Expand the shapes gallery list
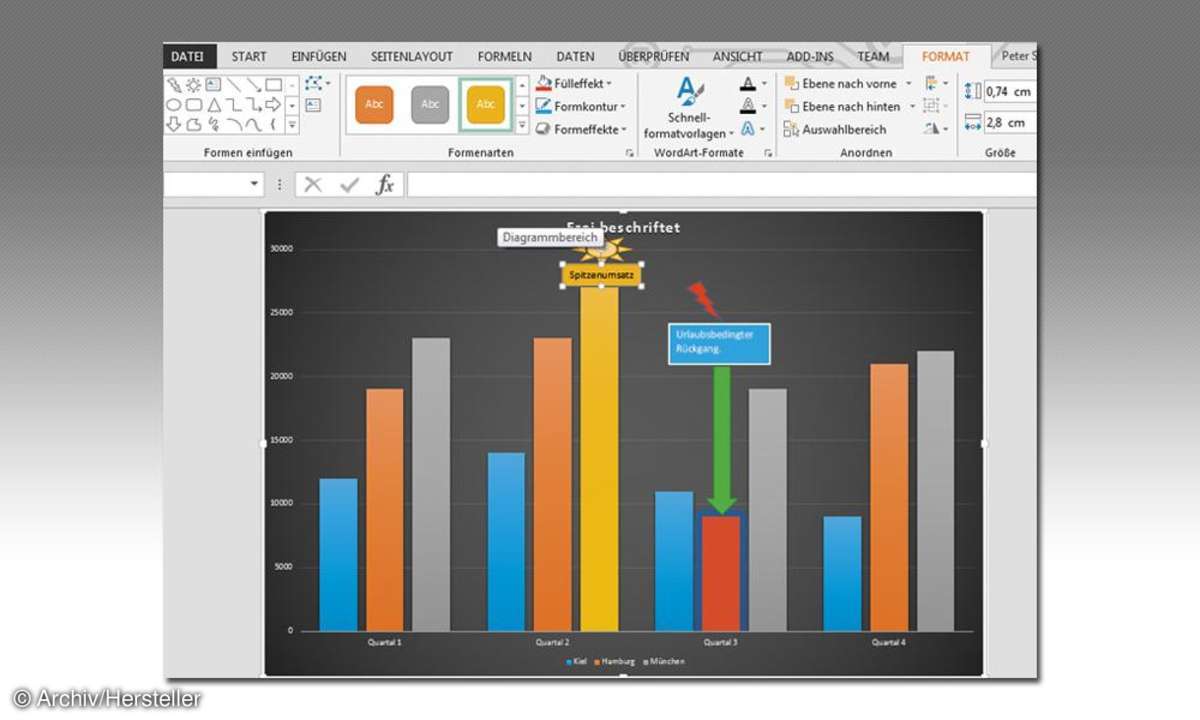 pyautogui.click(x=292, y=125)
